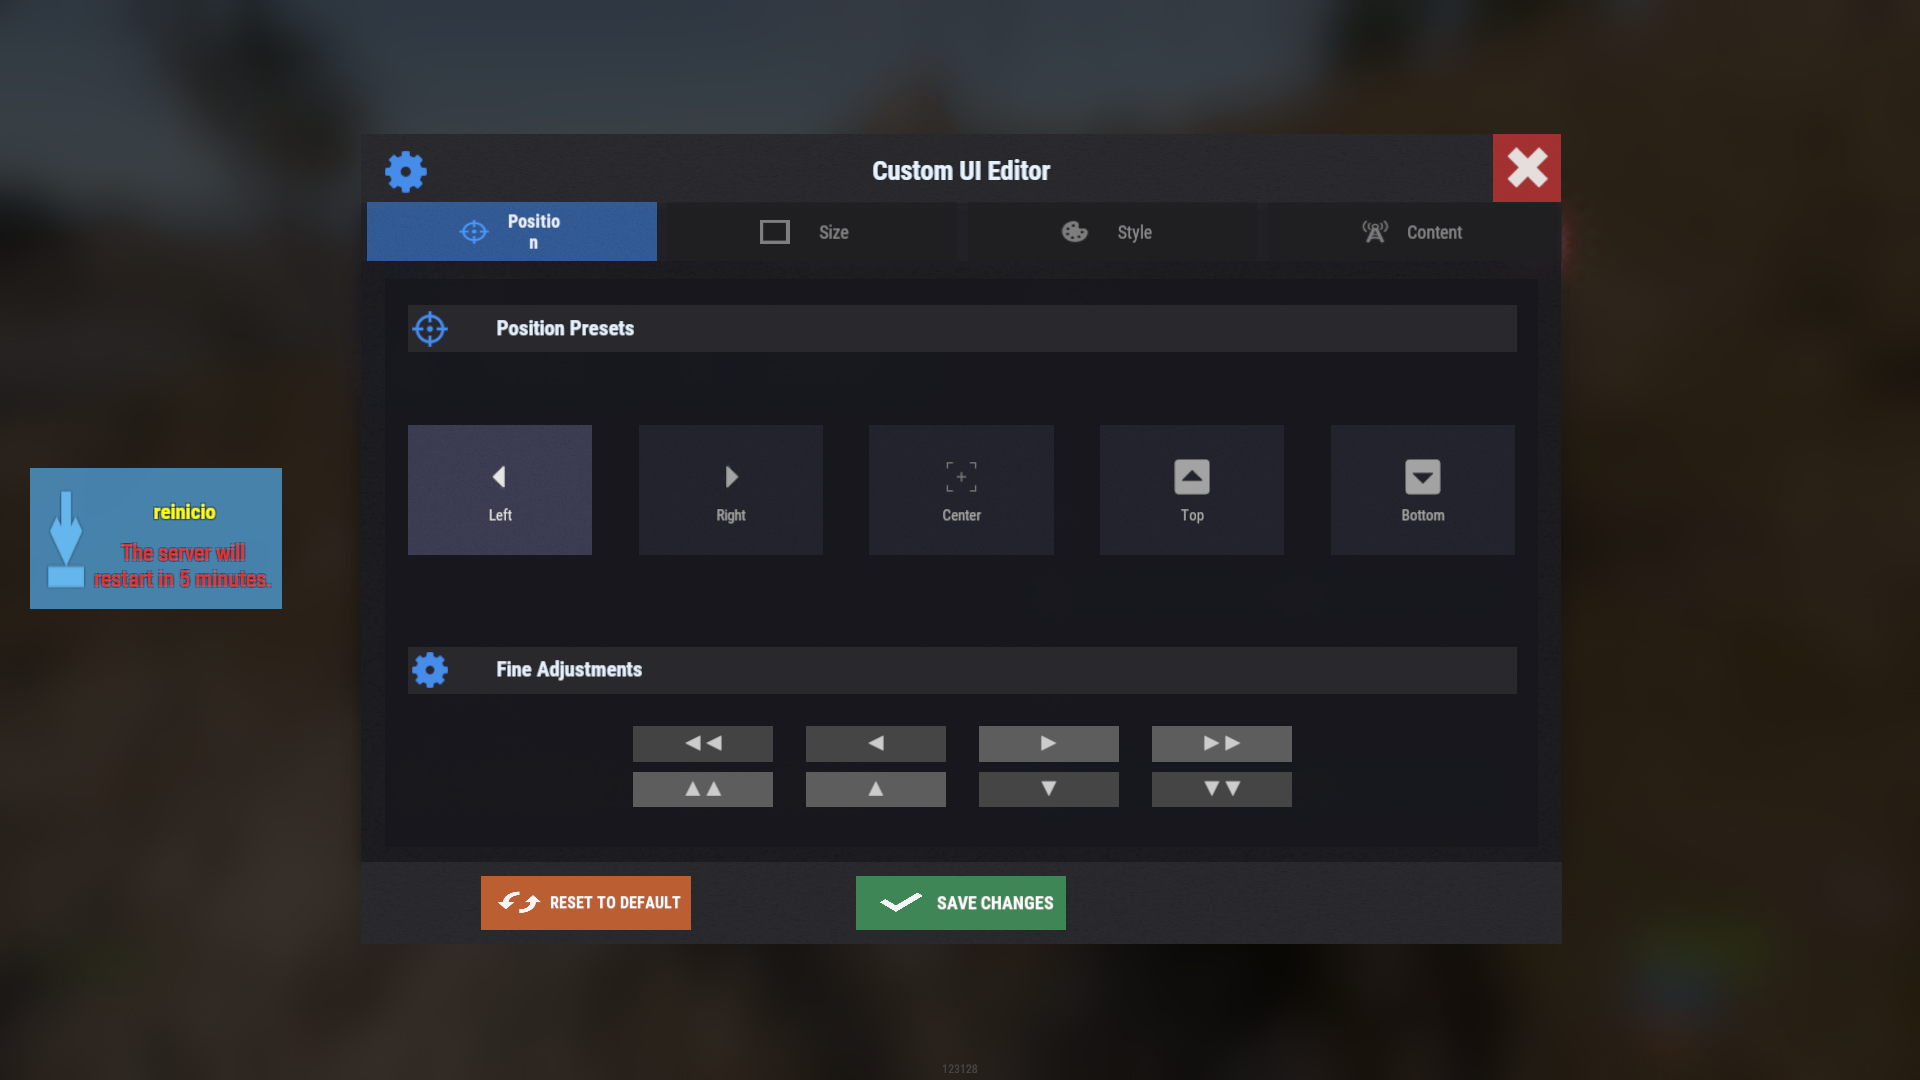Move far right with double right arrows
Image resolution: width=1920 pixels, height=1080 pixels.
[x=1222, y=743]
